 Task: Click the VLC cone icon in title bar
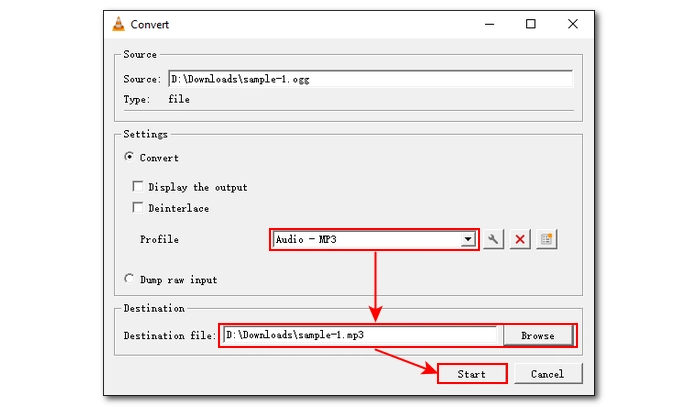tap(118, 24)
